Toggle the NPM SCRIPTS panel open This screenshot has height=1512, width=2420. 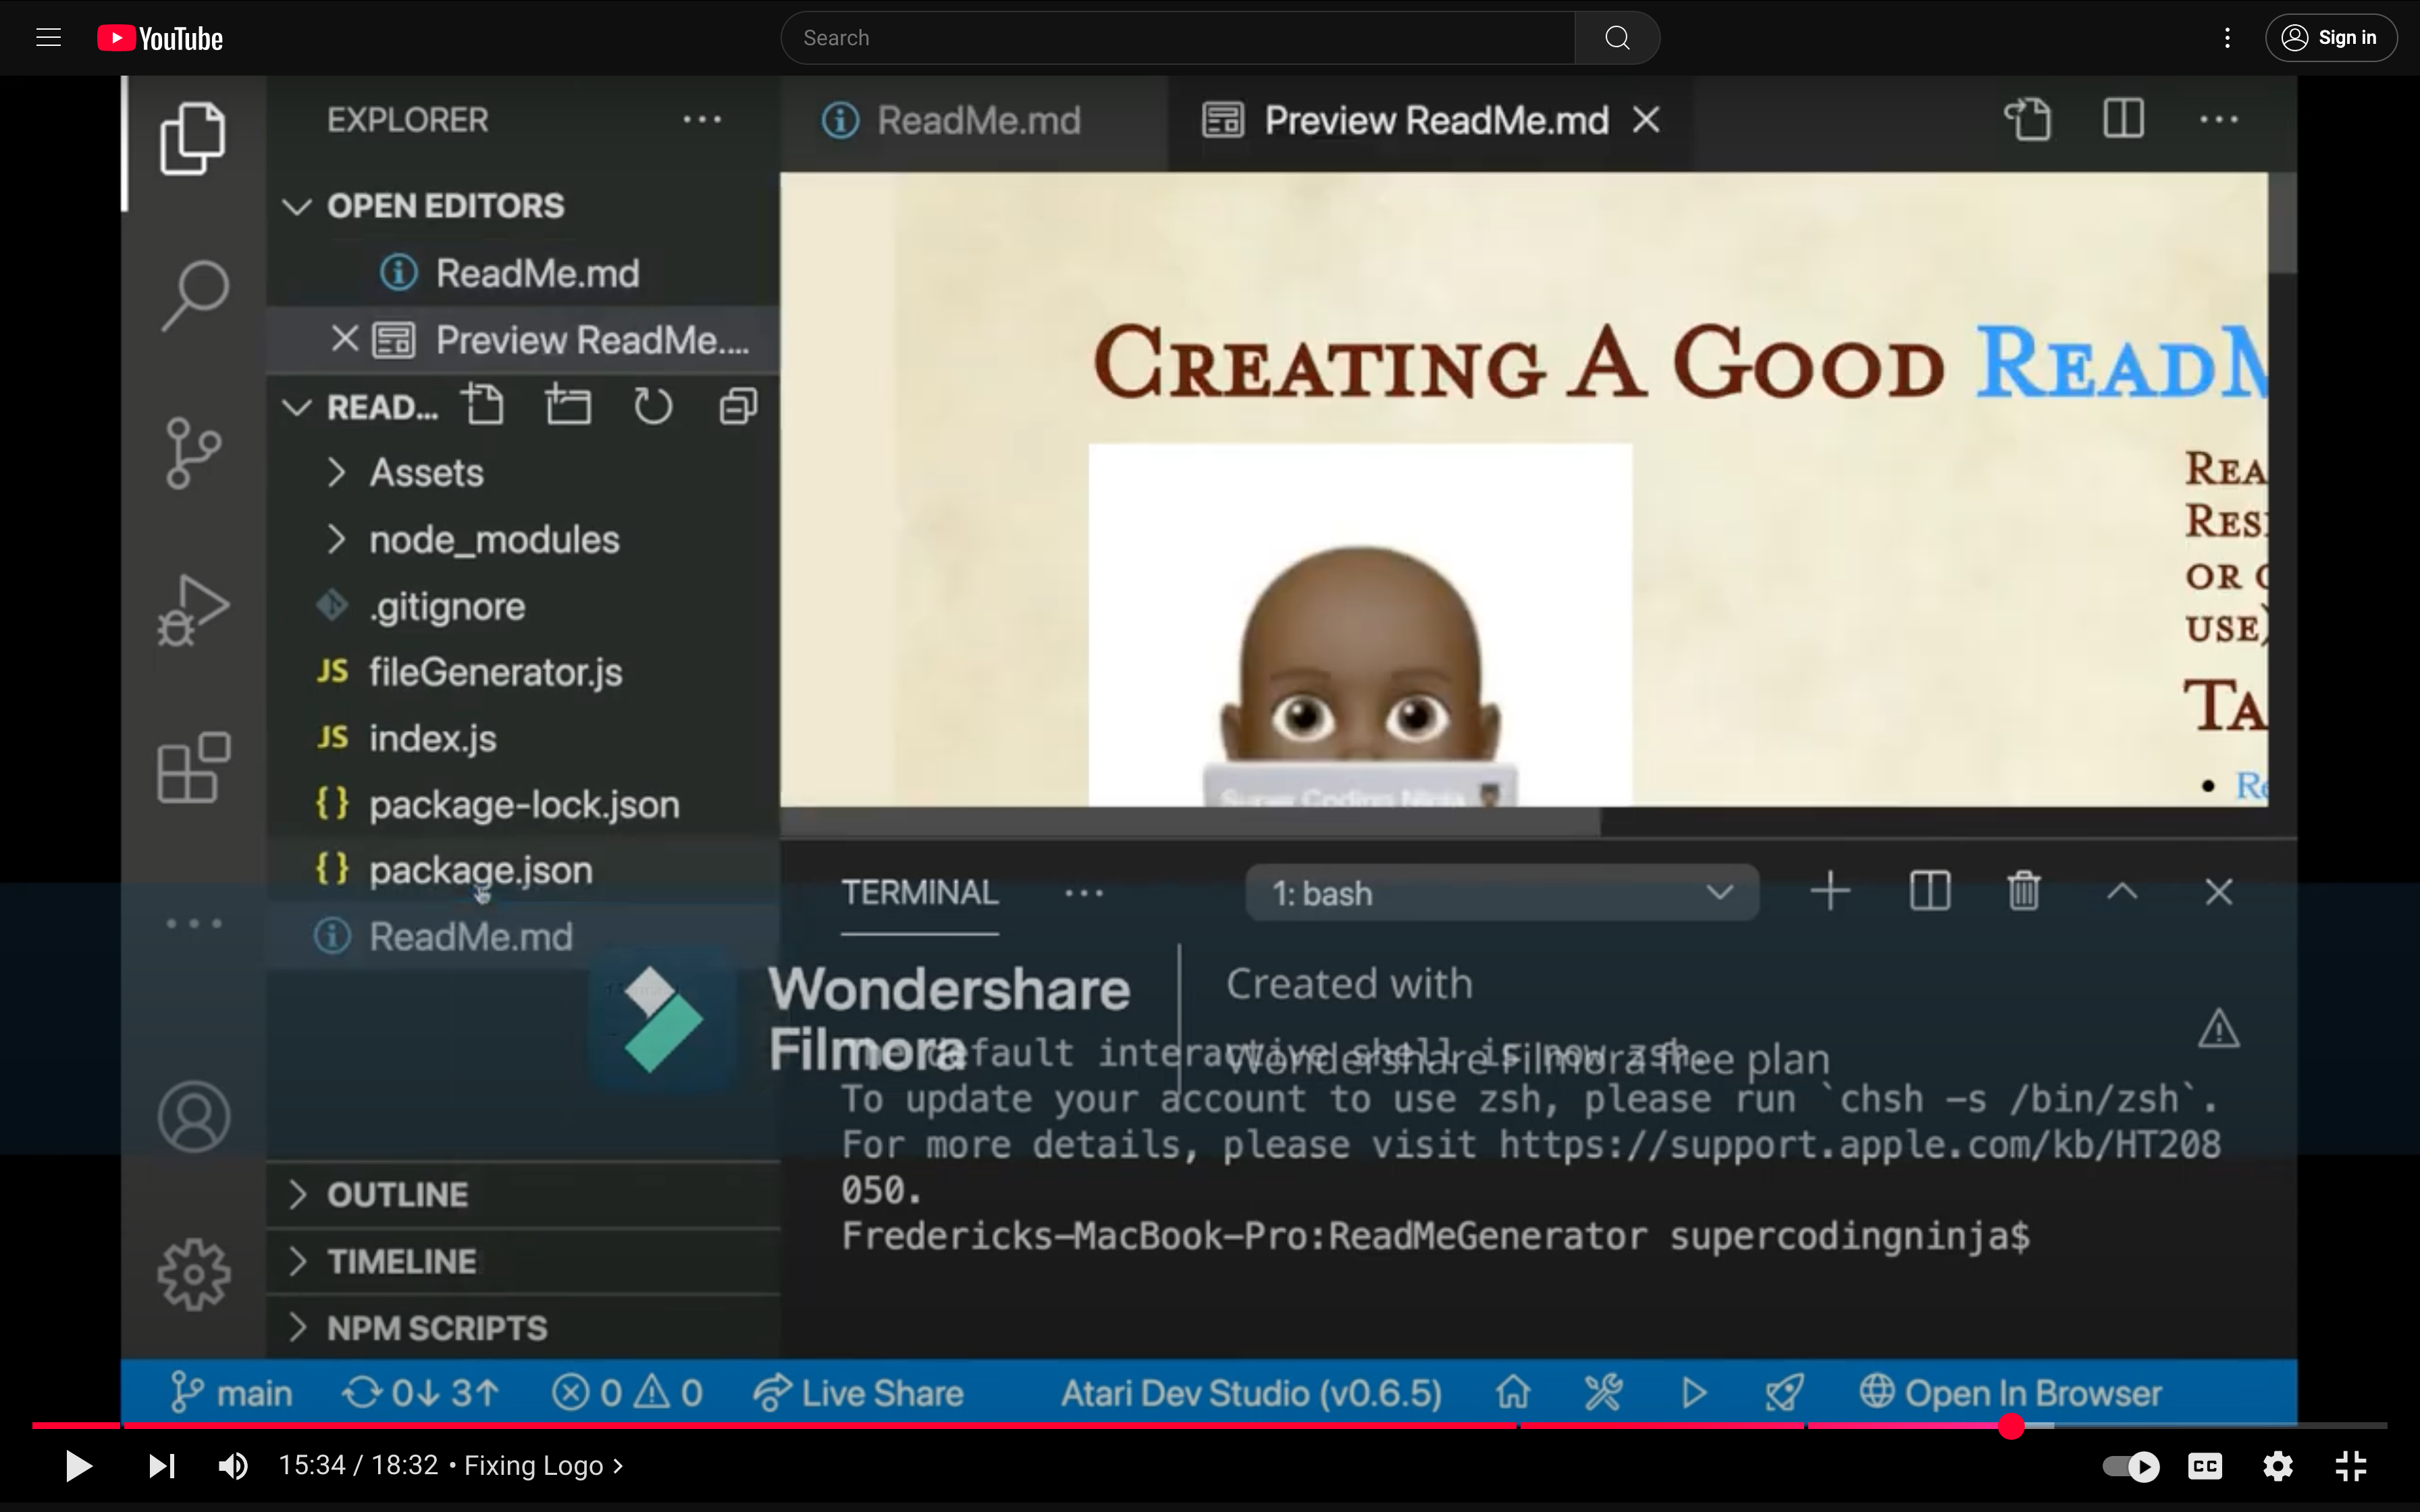300,1326
